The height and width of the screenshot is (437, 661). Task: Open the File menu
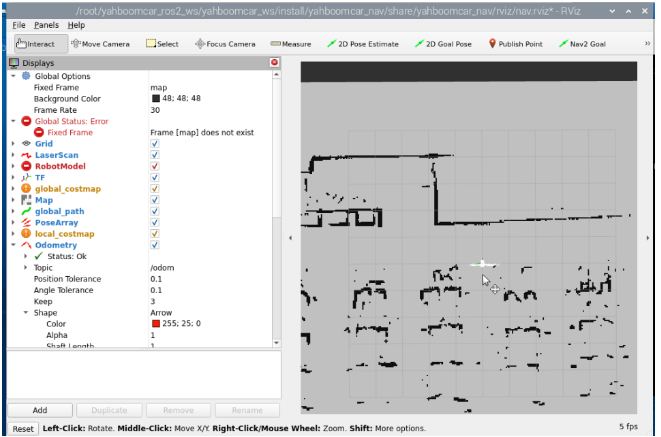coord(19,24)
